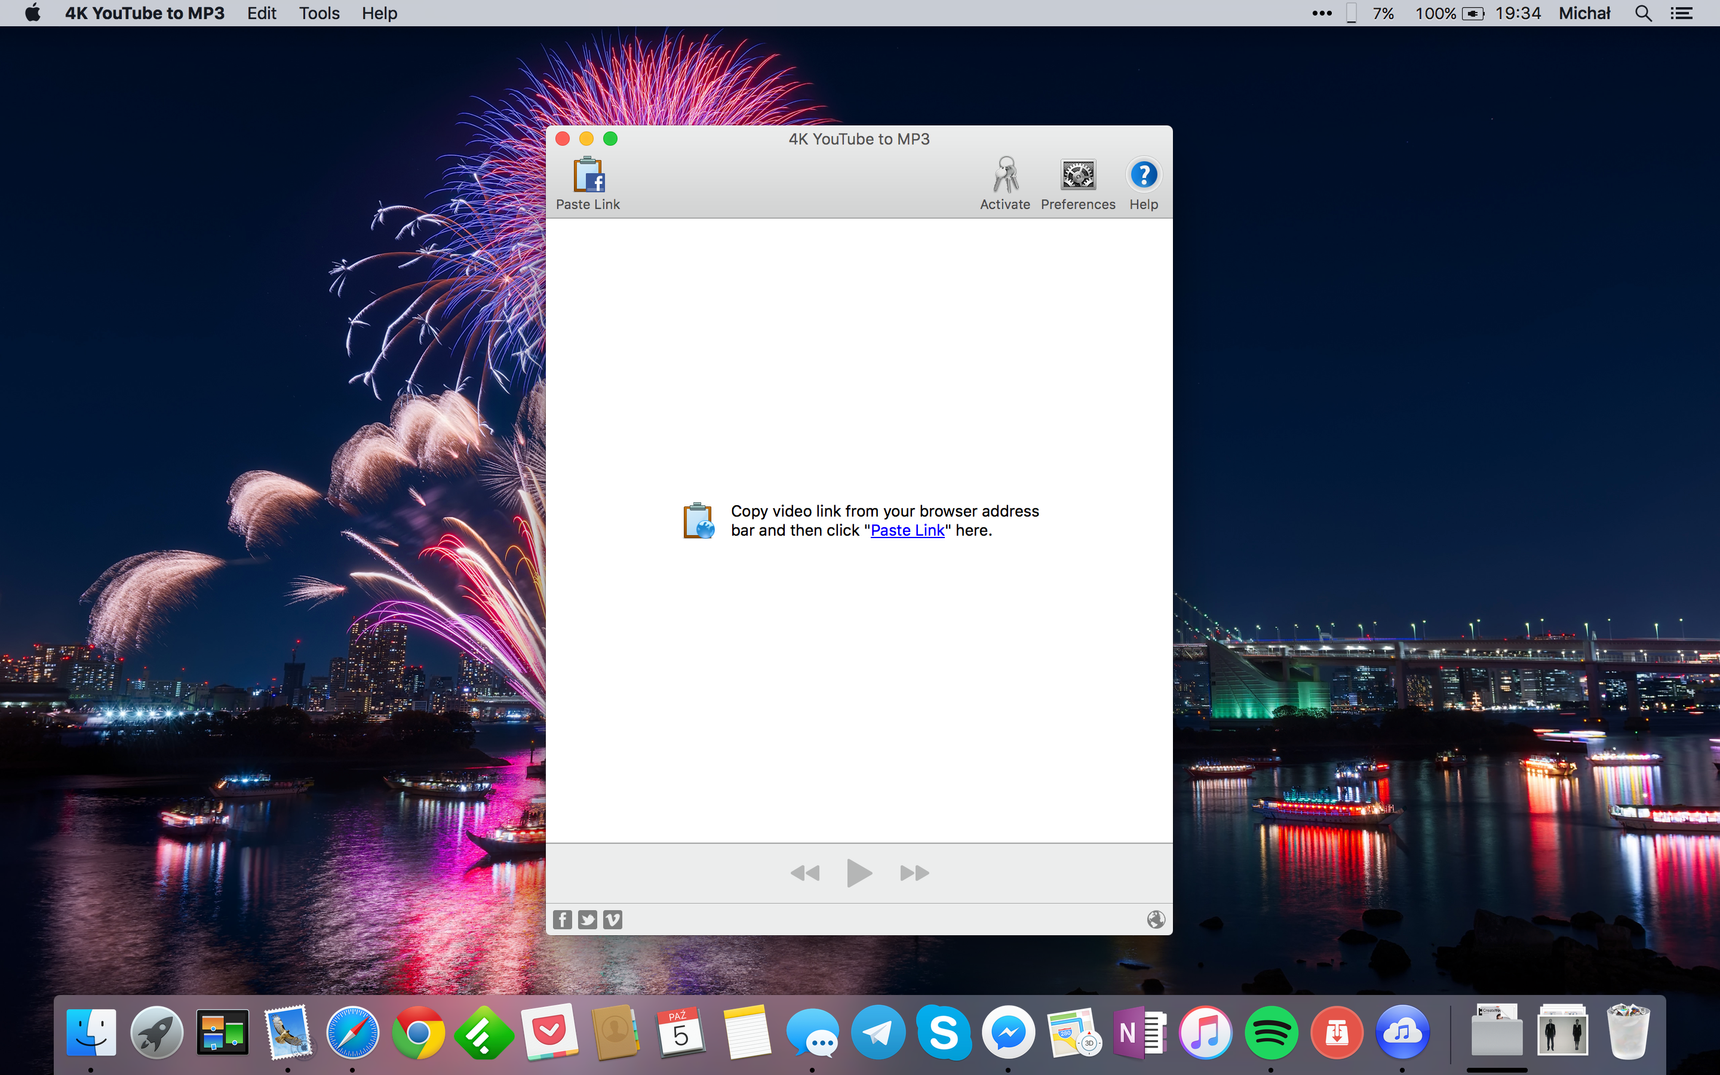Click the Paste Link toolbar icon
The width and height of the screenshot is (1720, 1075).
pyautogui.click(x=588, y=176)
